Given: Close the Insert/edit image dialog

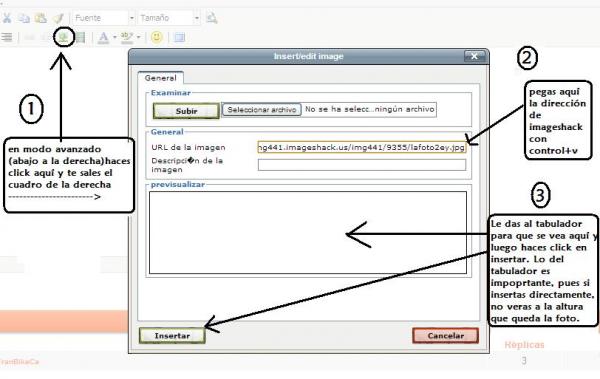Looking at the screenshot, I should (474, 56).
